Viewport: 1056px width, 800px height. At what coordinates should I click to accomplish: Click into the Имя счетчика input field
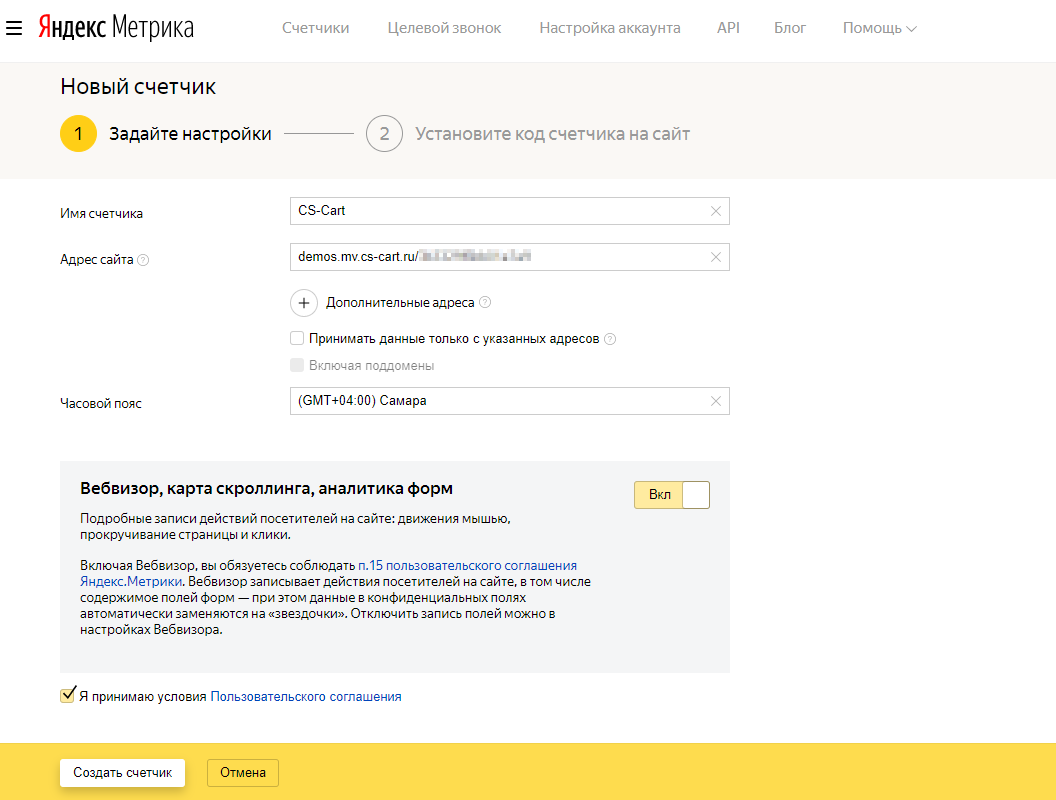pyautogui.click(x=500, y=211)
